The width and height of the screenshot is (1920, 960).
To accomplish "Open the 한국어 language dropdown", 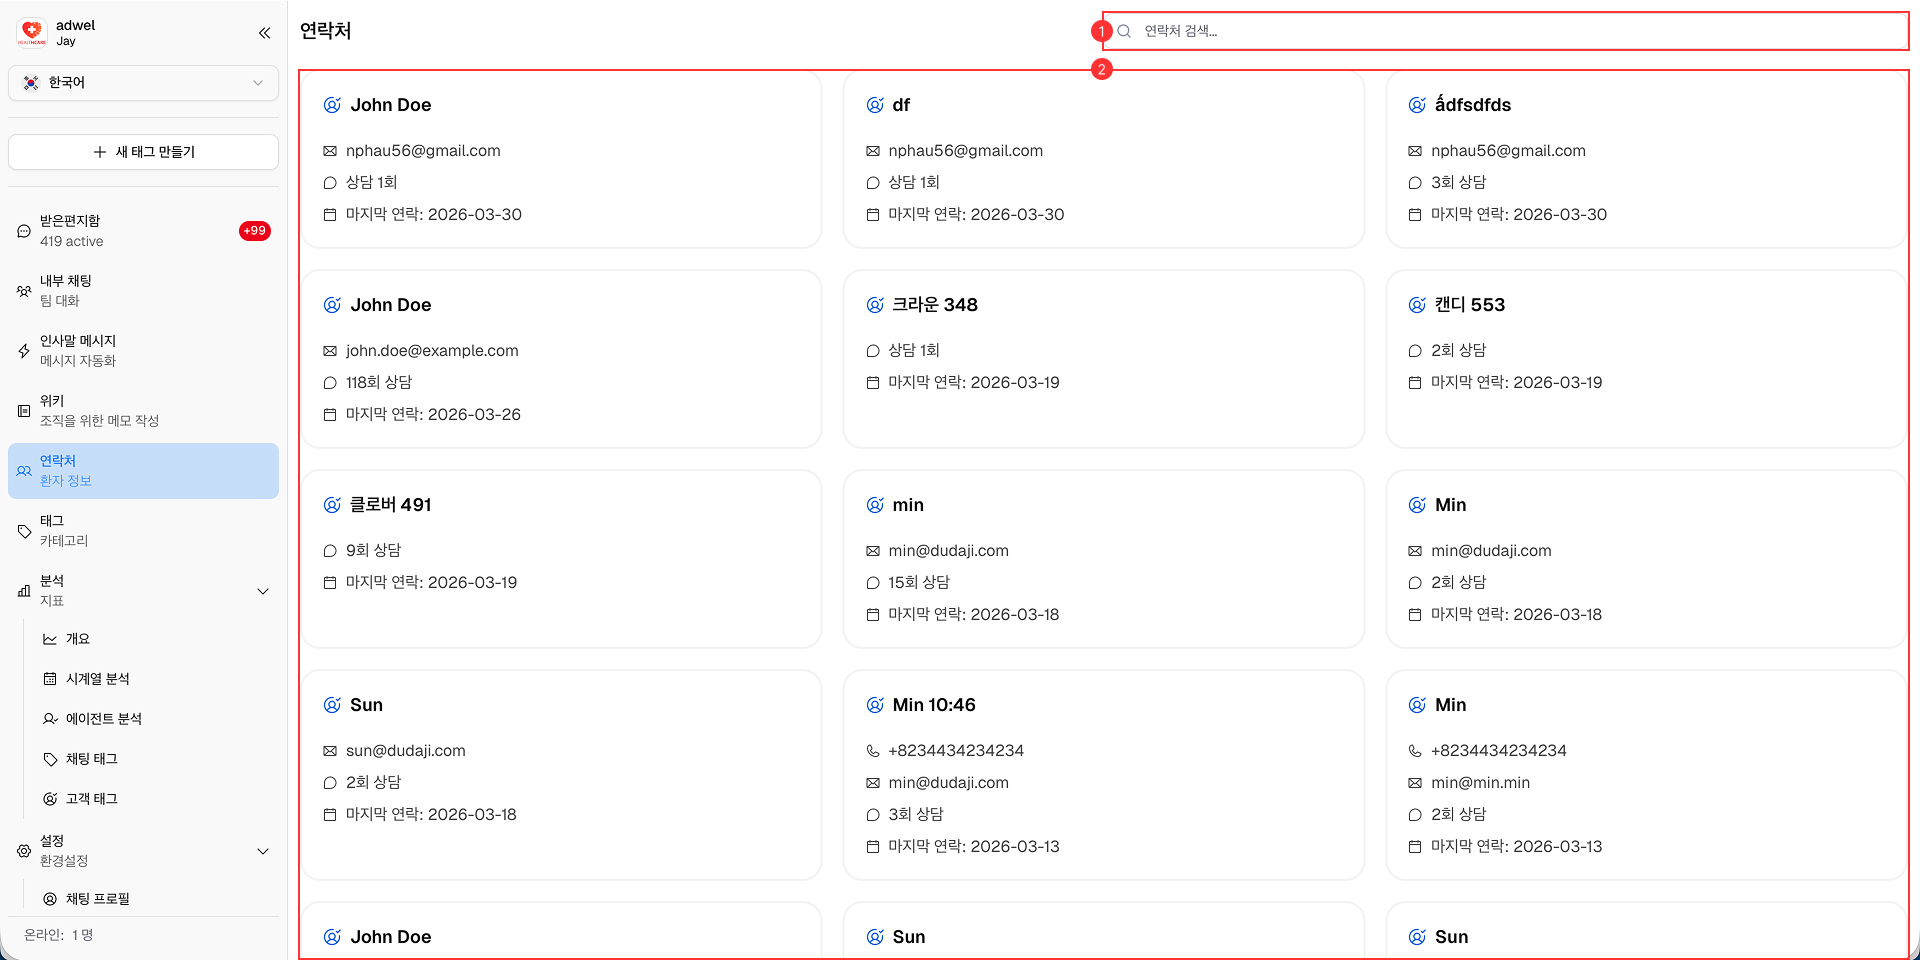I will pos(143,83).
